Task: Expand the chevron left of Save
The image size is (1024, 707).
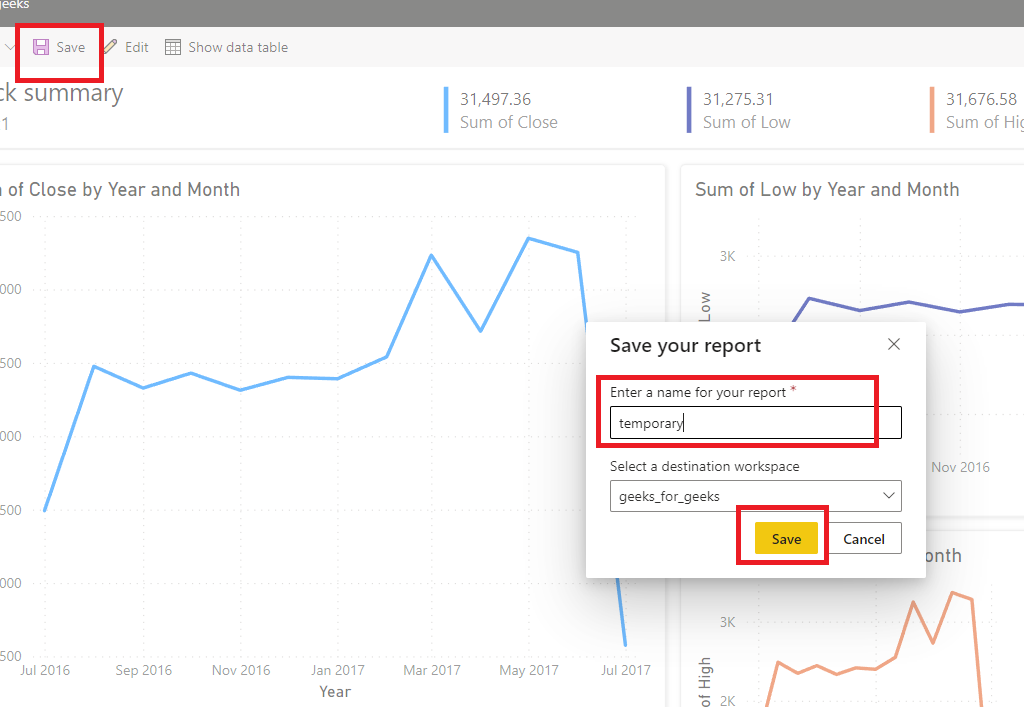Action: tap(10, 47)
